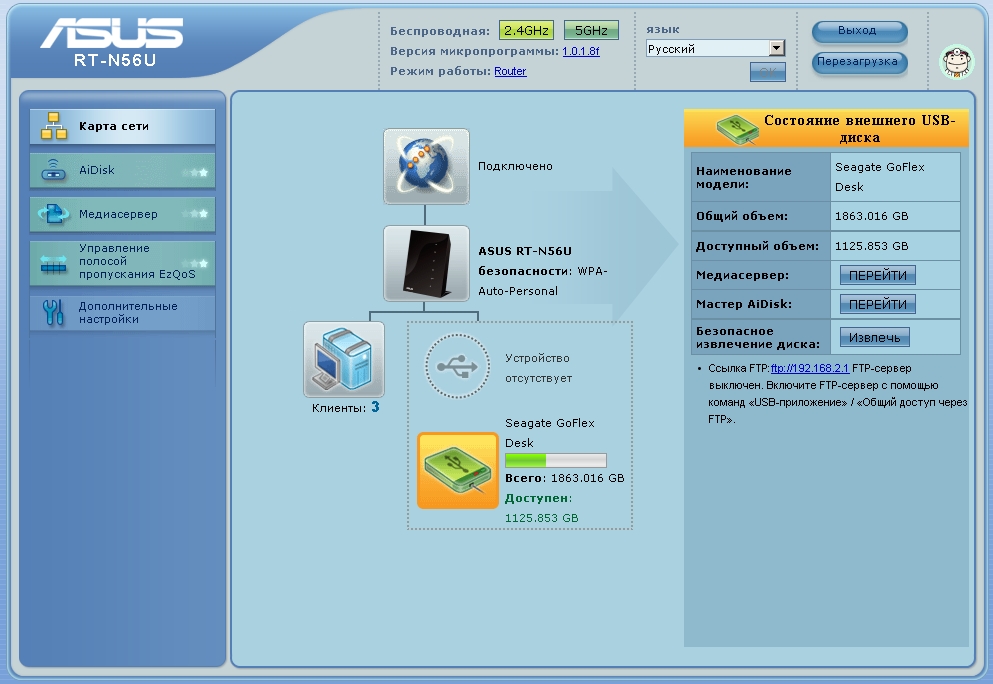Image resolution: width=993 pixels, height=684 pixels.
Task: Select the Seagate GoFlex USB disk icon
Action: pos(457,470)
